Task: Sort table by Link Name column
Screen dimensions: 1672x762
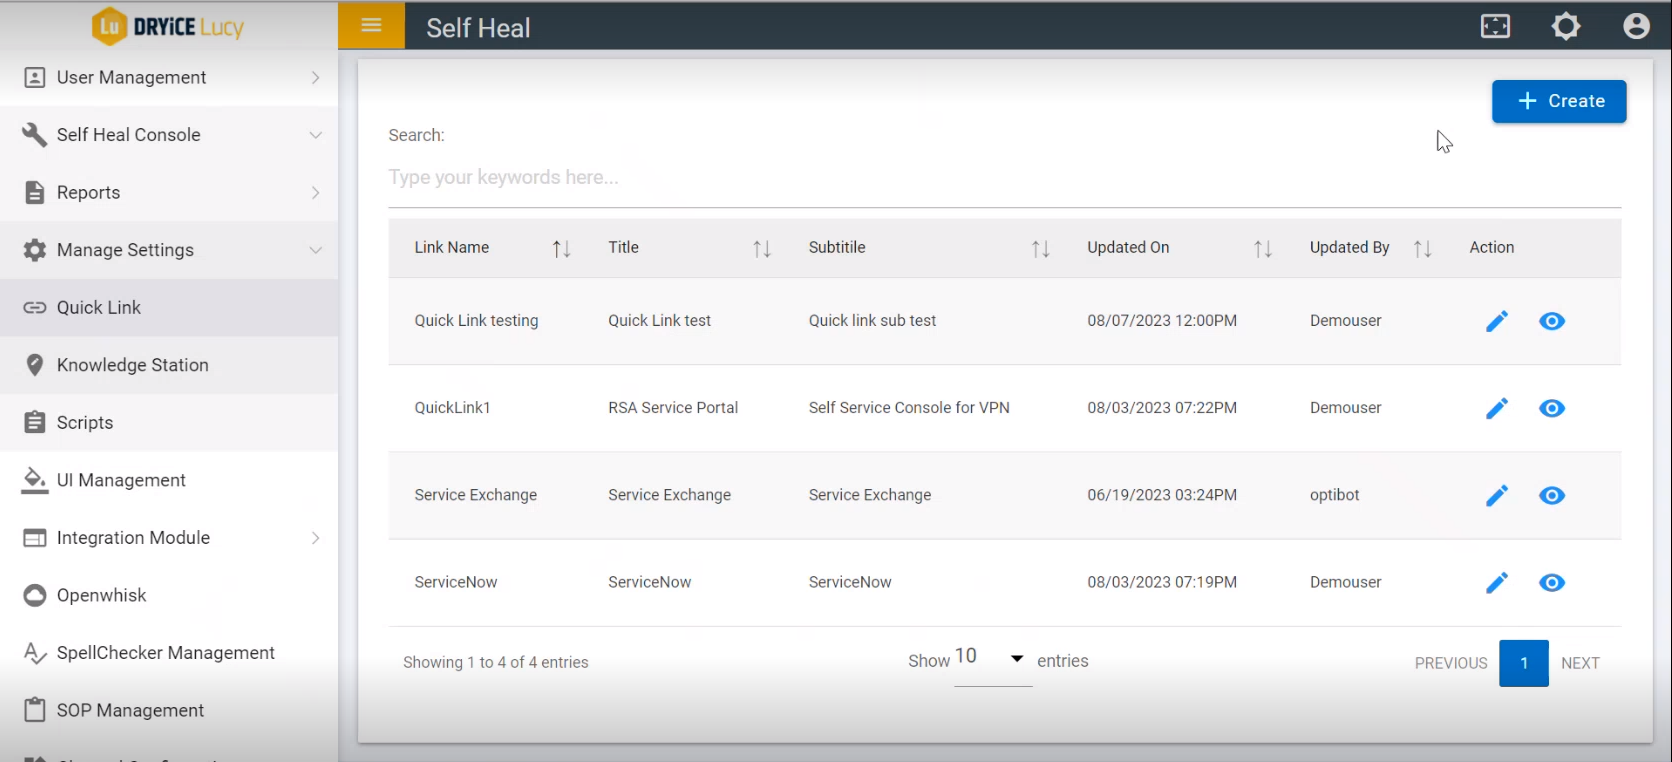Action: (x=561, y=249)
